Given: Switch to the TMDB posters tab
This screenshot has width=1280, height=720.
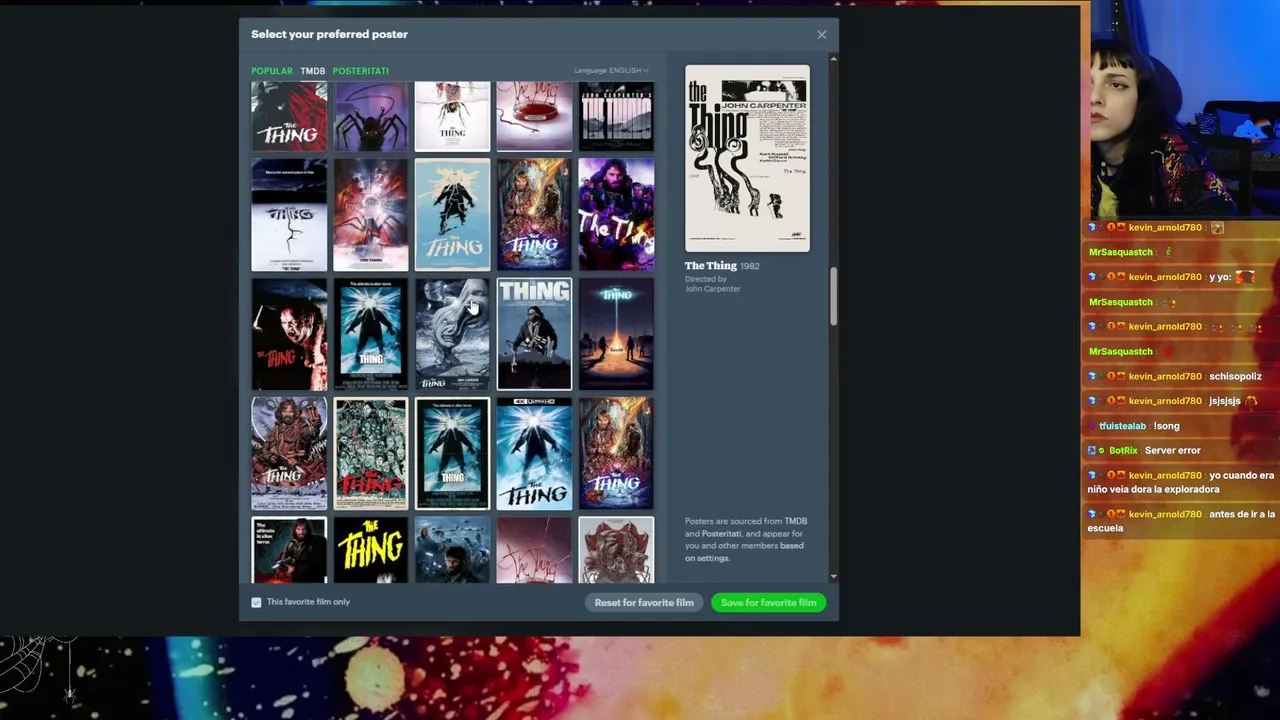Looking at the screenshot, I should coord(313,71).
